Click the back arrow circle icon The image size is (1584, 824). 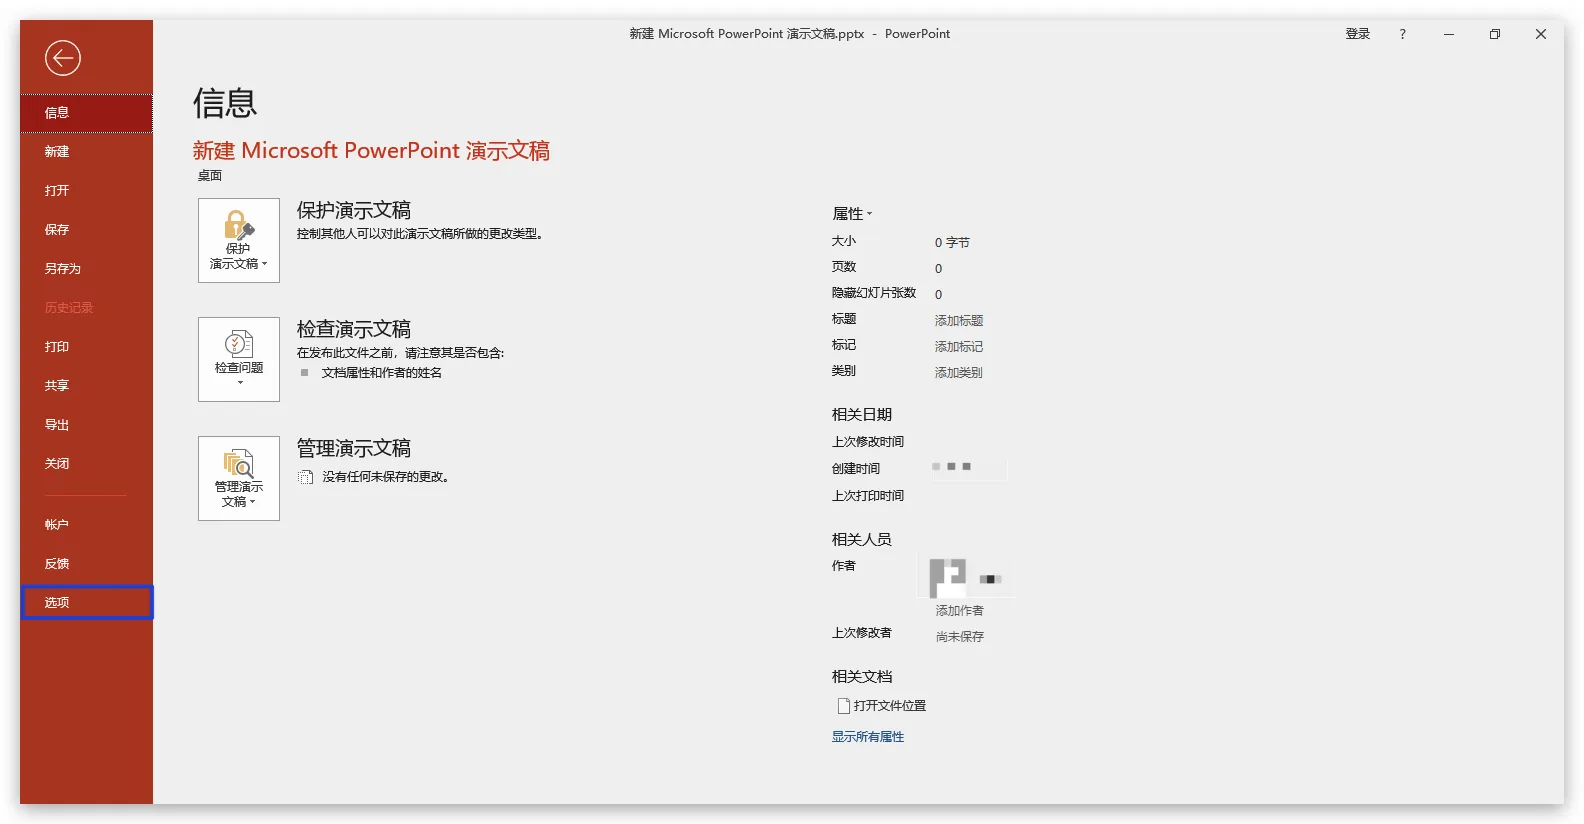click(x=62, y=58)
